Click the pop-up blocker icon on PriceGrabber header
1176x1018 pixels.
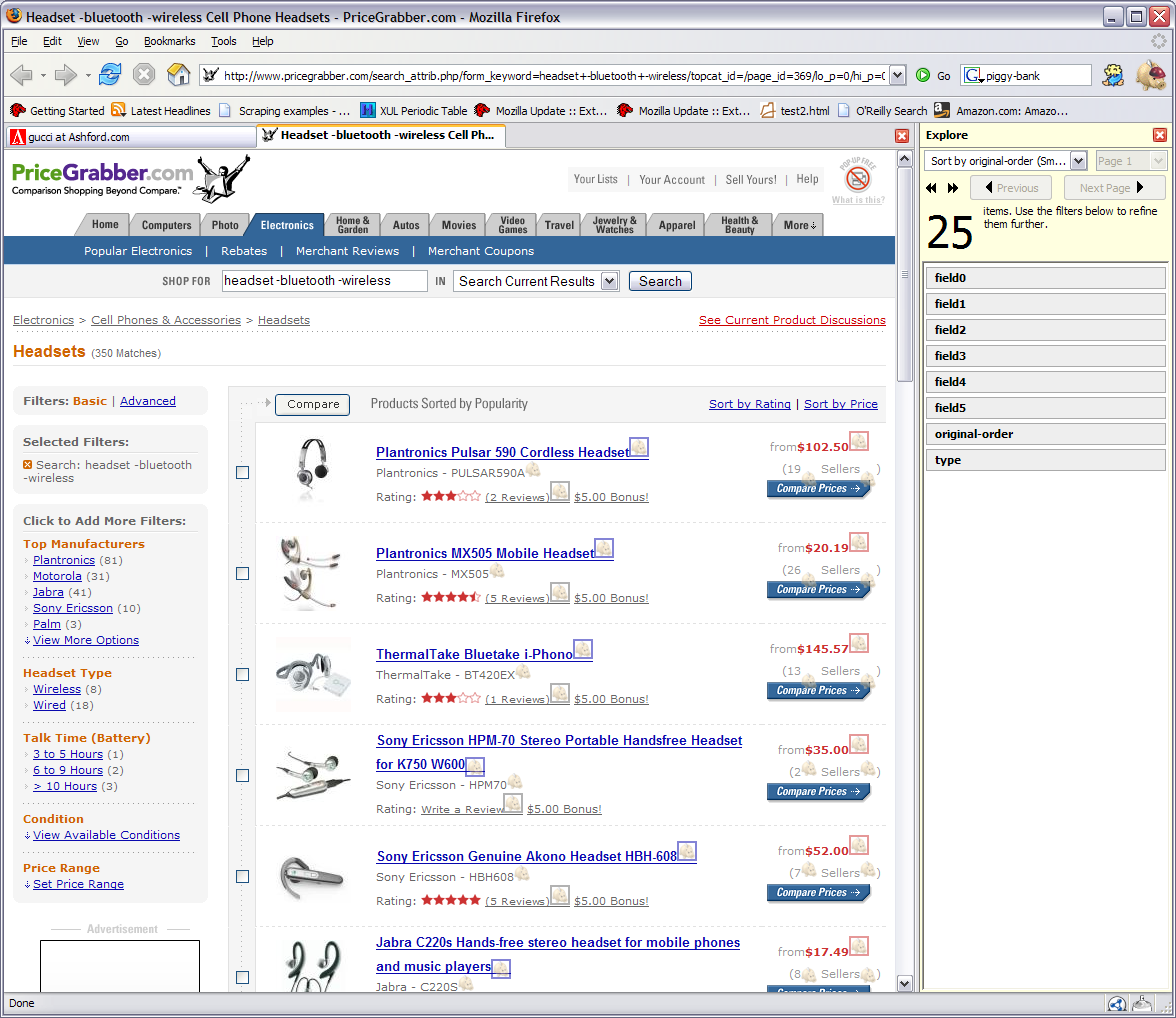pos(857,178)
